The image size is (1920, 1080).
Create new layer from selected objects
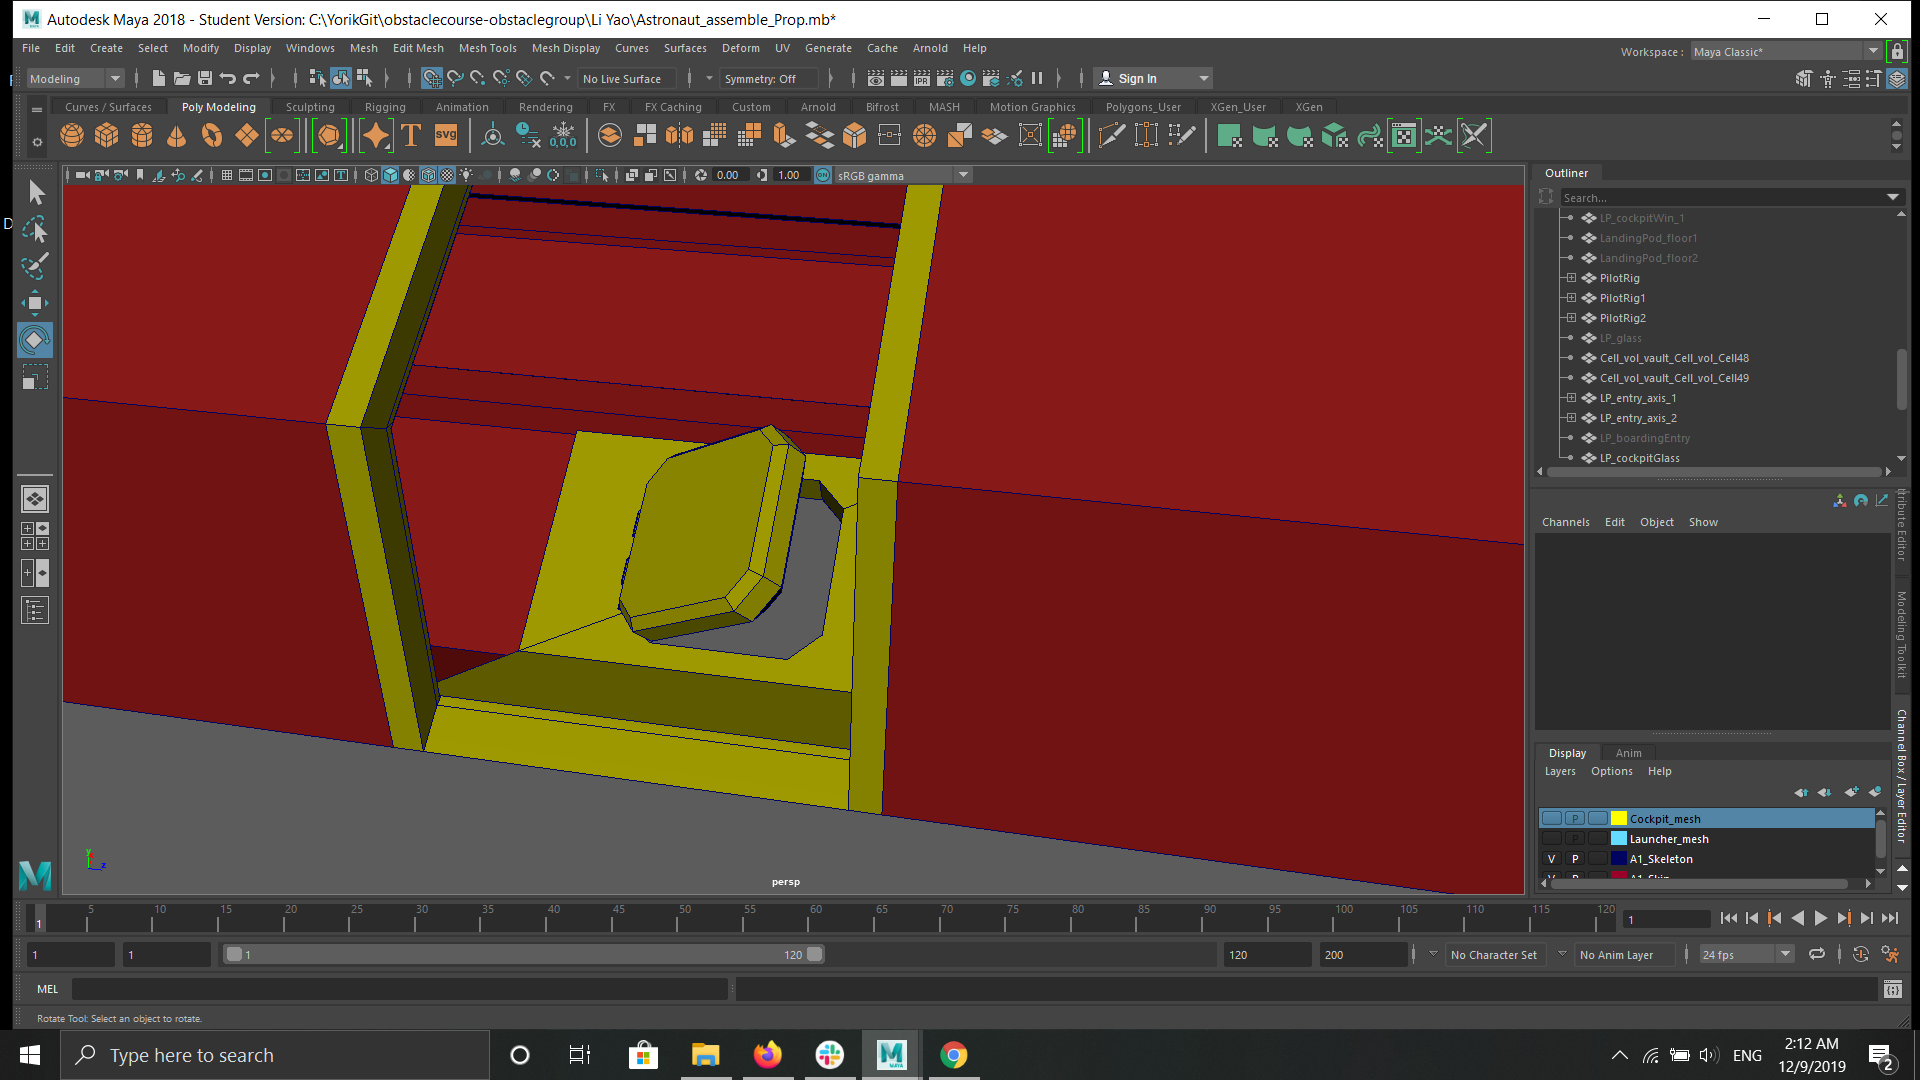[1874, 792]
